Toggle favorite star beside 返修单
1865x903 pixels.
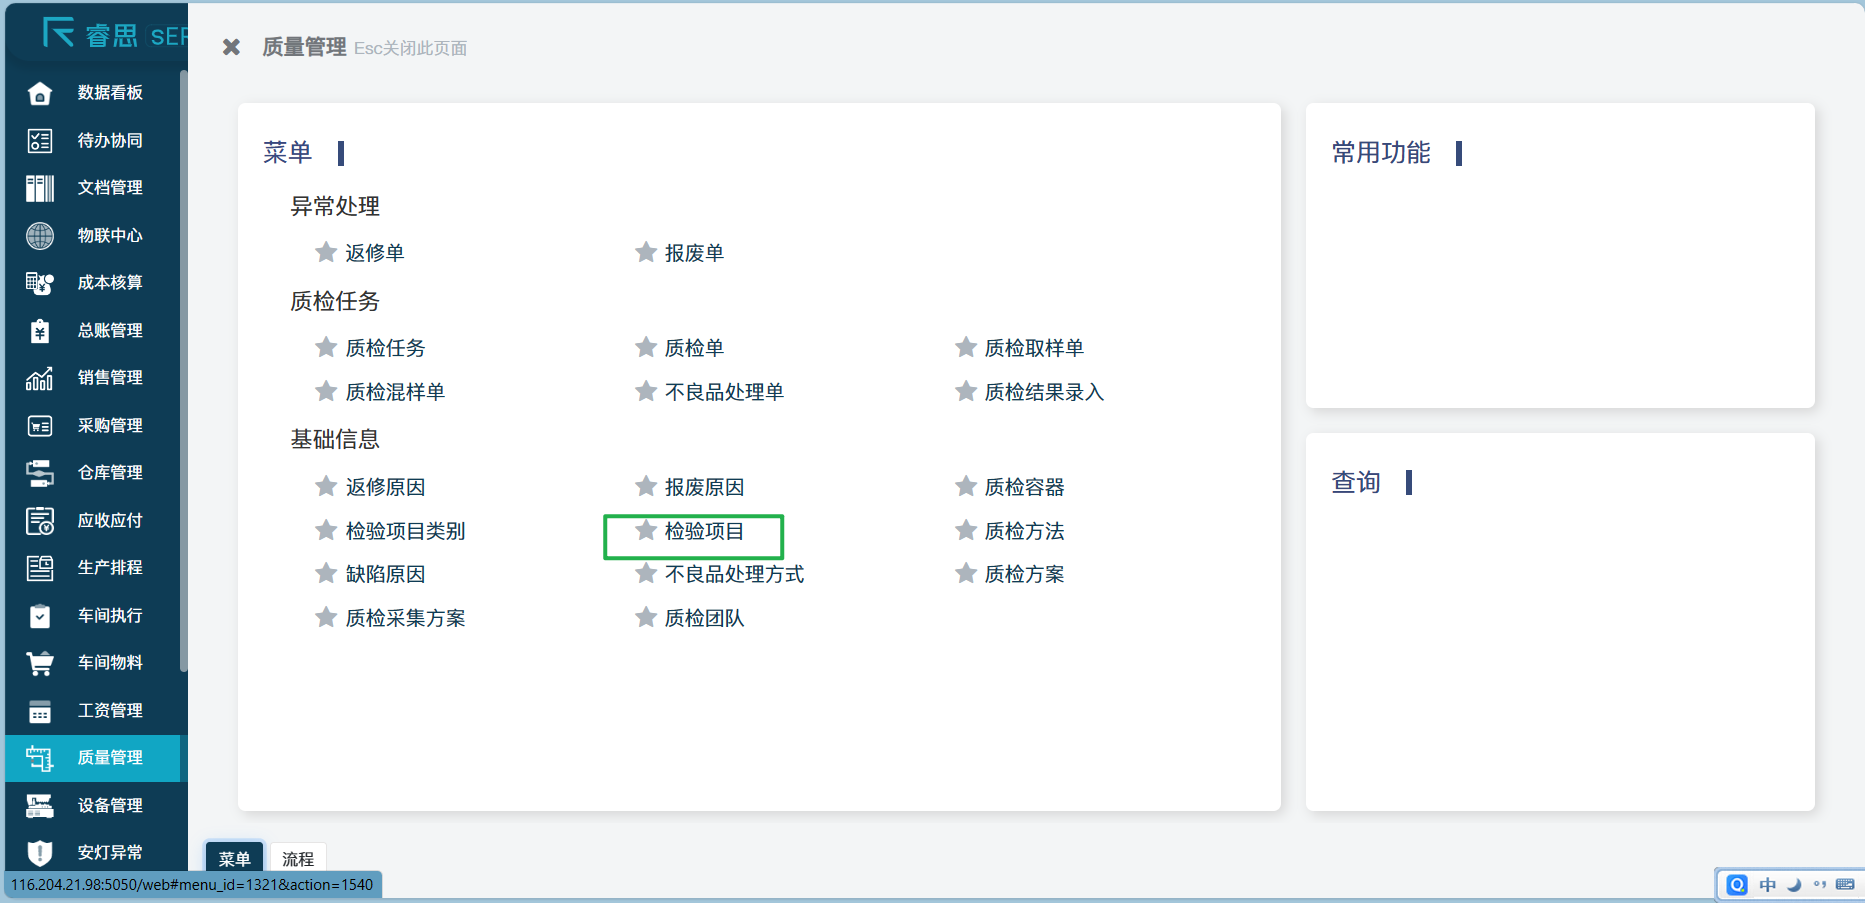326,252
